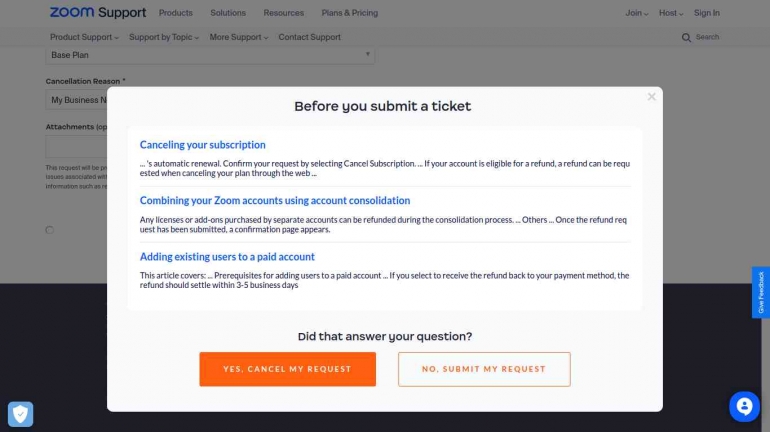Open the Host dropdown
Image resolution: width=770 pixels, height=432 pixels.
pyautogui.click(x=671, y=13)
